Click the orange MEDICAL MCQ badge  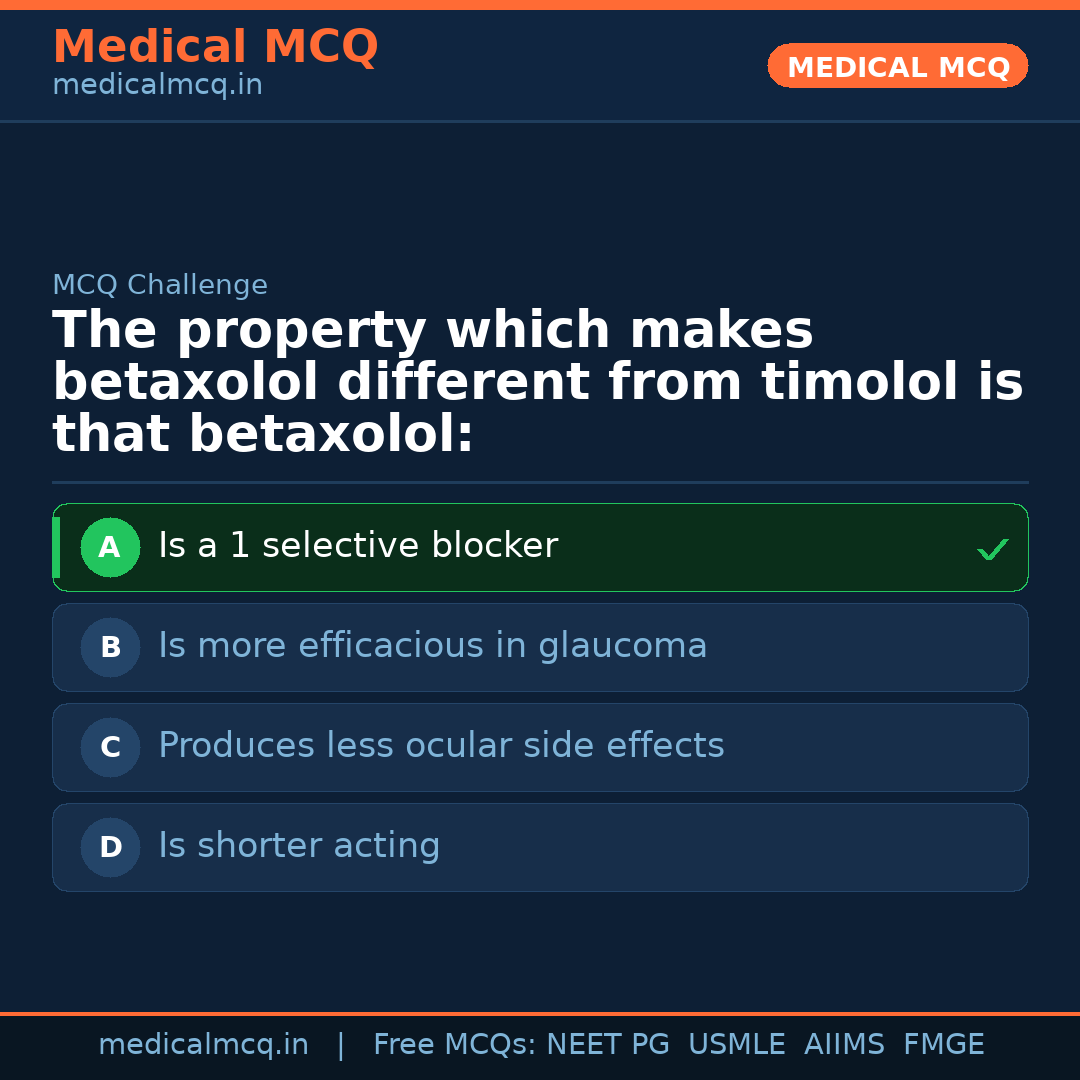coord(897,67)
